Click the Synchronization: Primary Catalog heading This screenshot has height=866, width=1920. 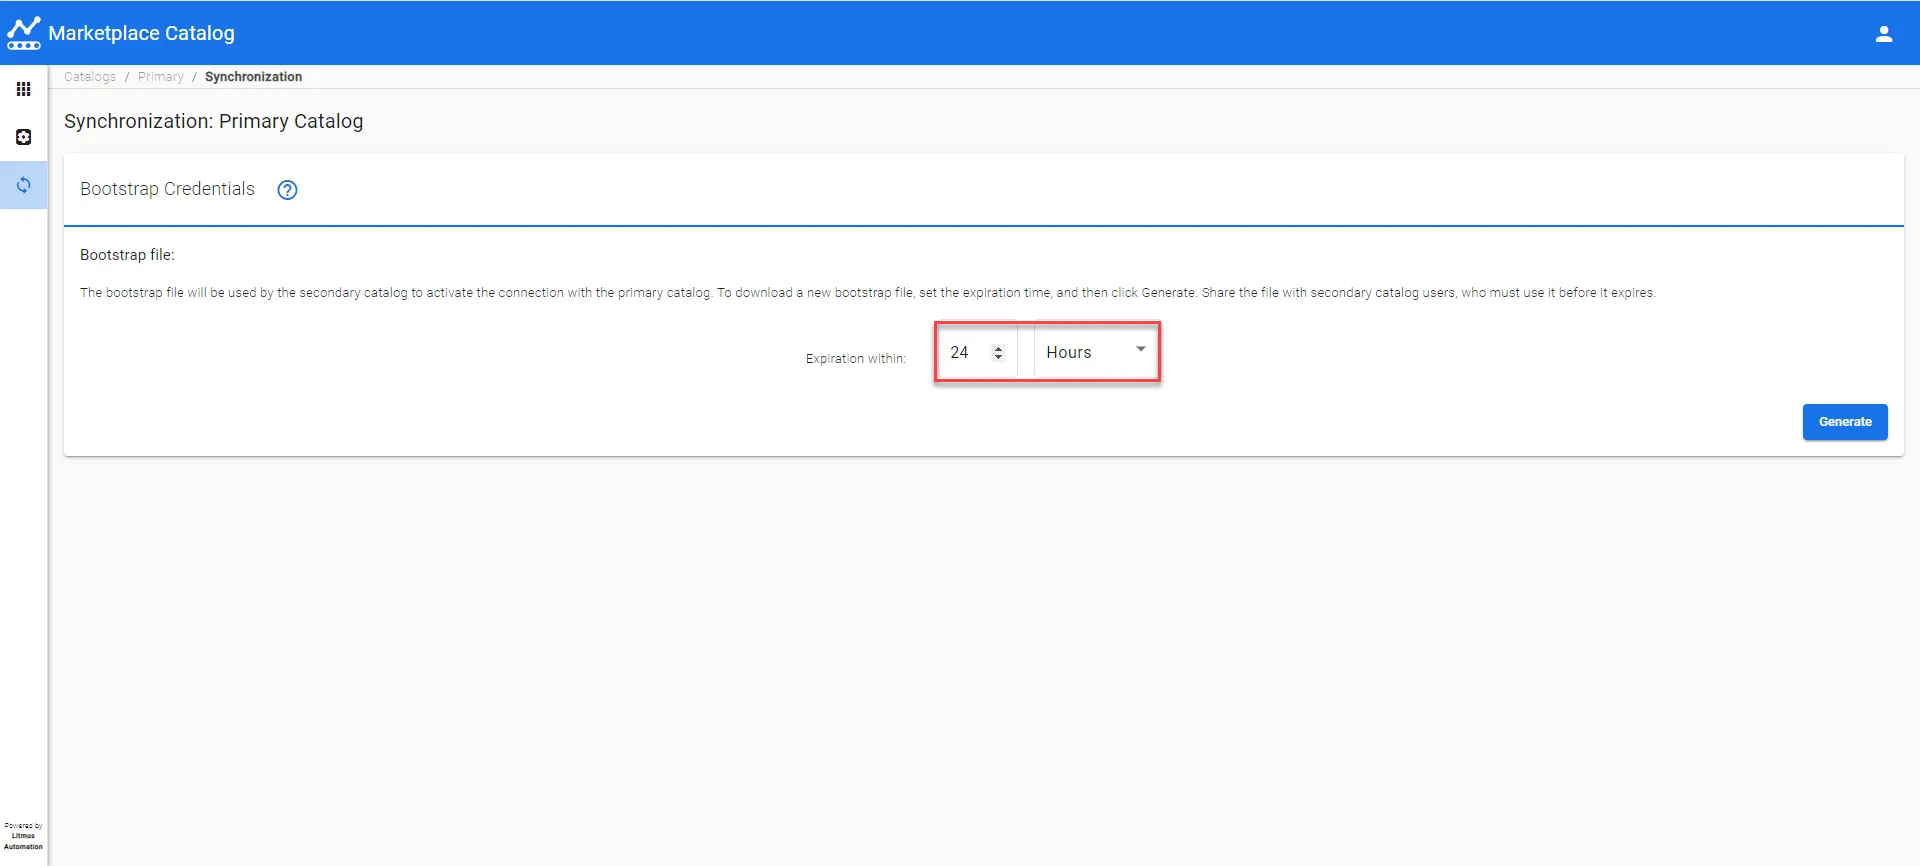pos(214,121)
